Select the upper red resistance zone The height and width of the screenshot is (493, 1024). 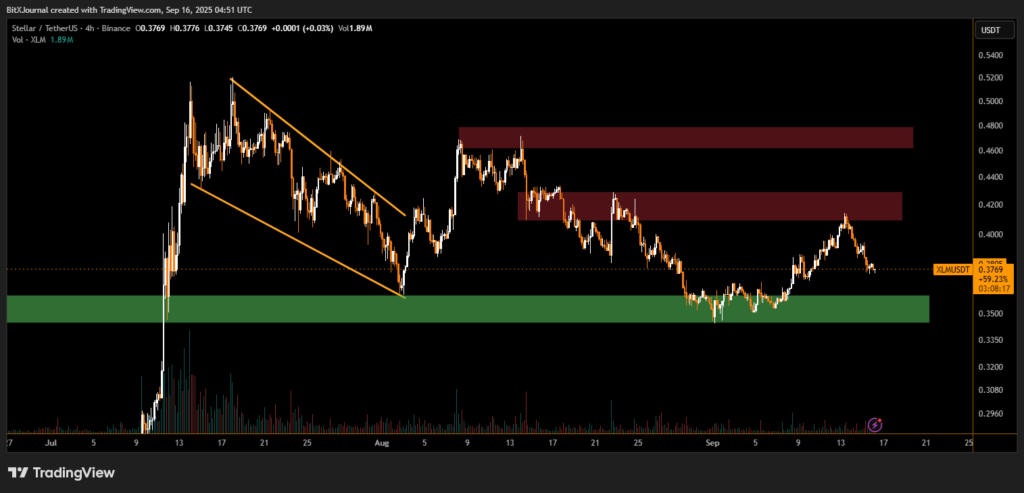pos(685,137)
